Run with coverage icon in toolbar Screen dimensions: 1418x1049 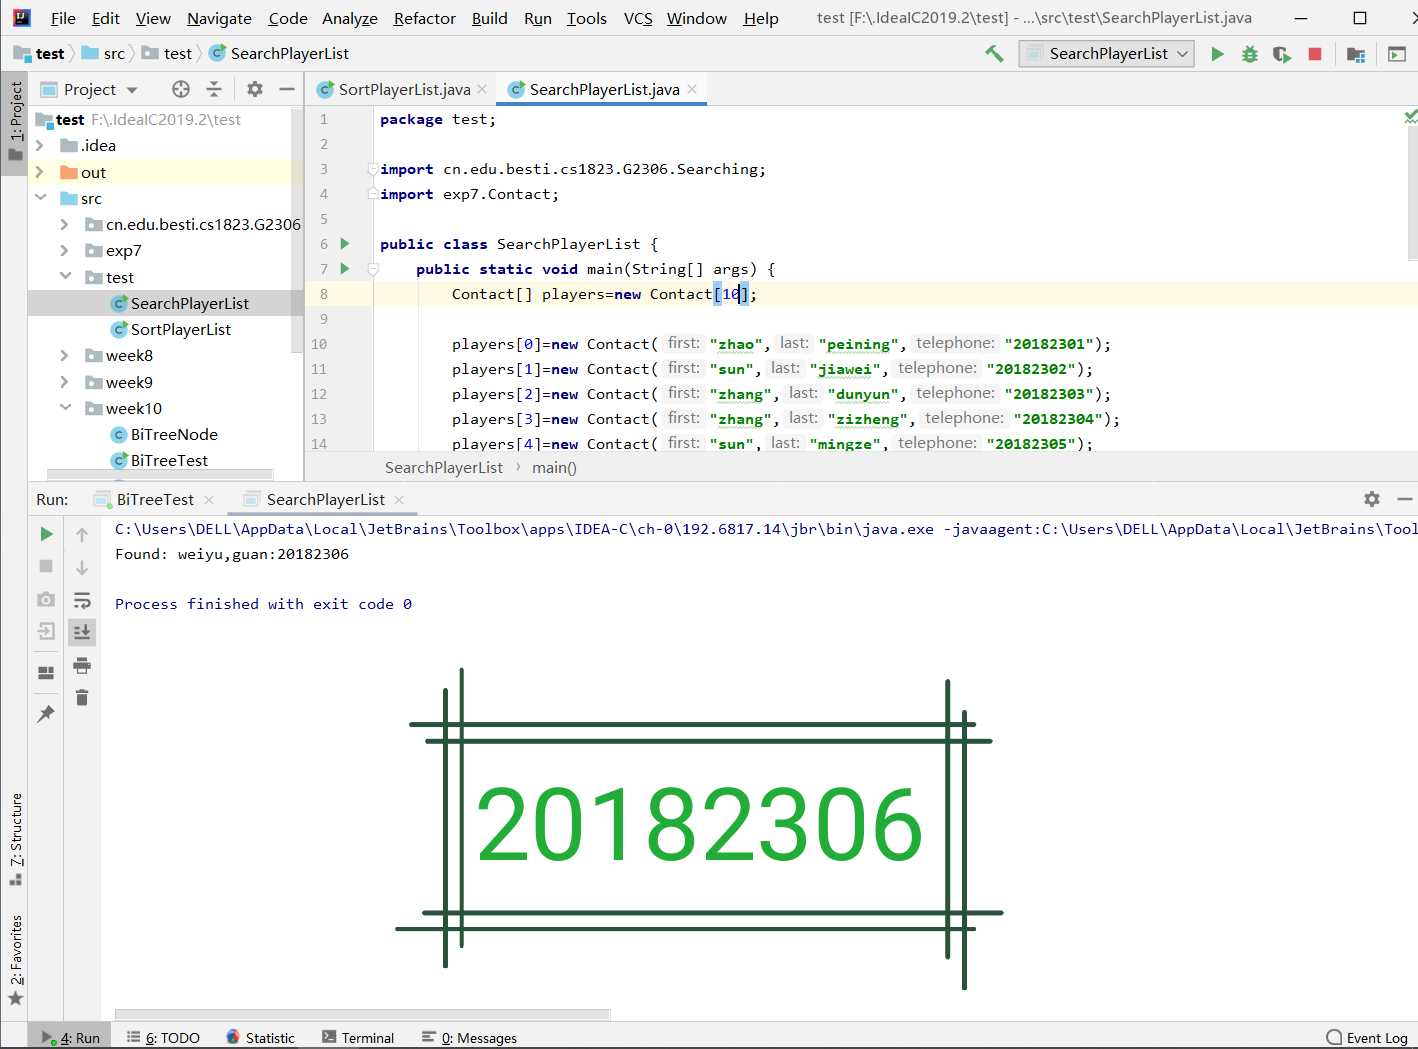tap(1282, 54)
